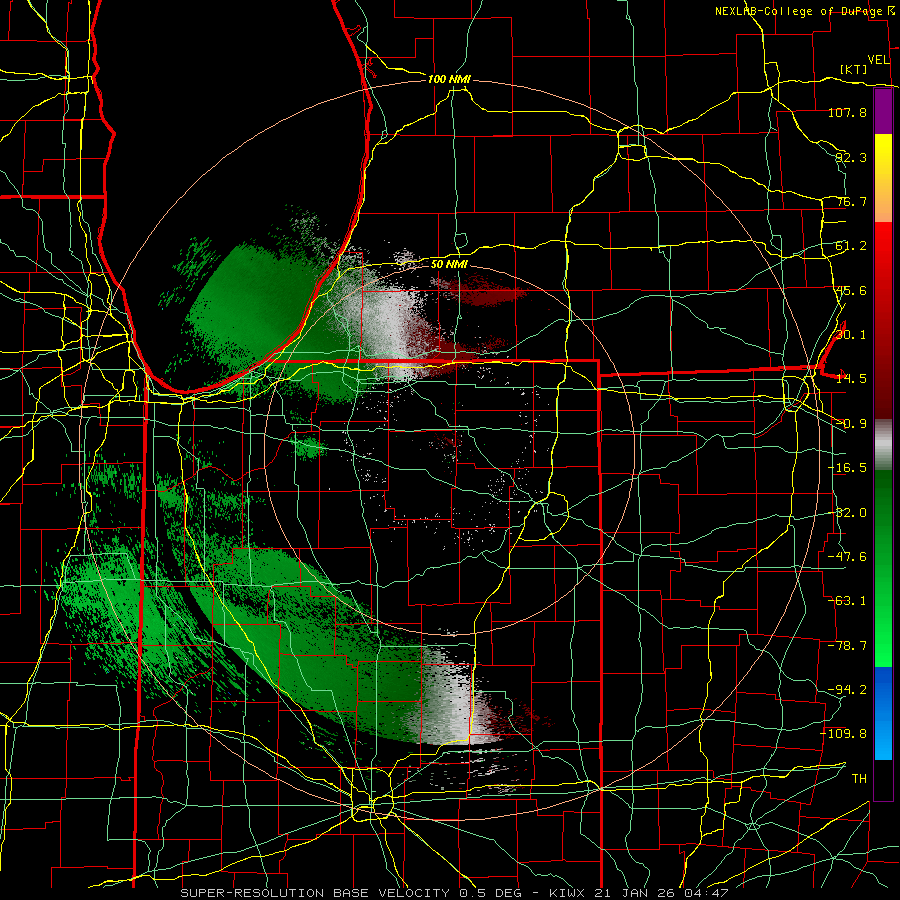The width and height of the screenshot is (900, 900).
Task: Click the 92.3 velocity scale value
Action: (851, 157)
